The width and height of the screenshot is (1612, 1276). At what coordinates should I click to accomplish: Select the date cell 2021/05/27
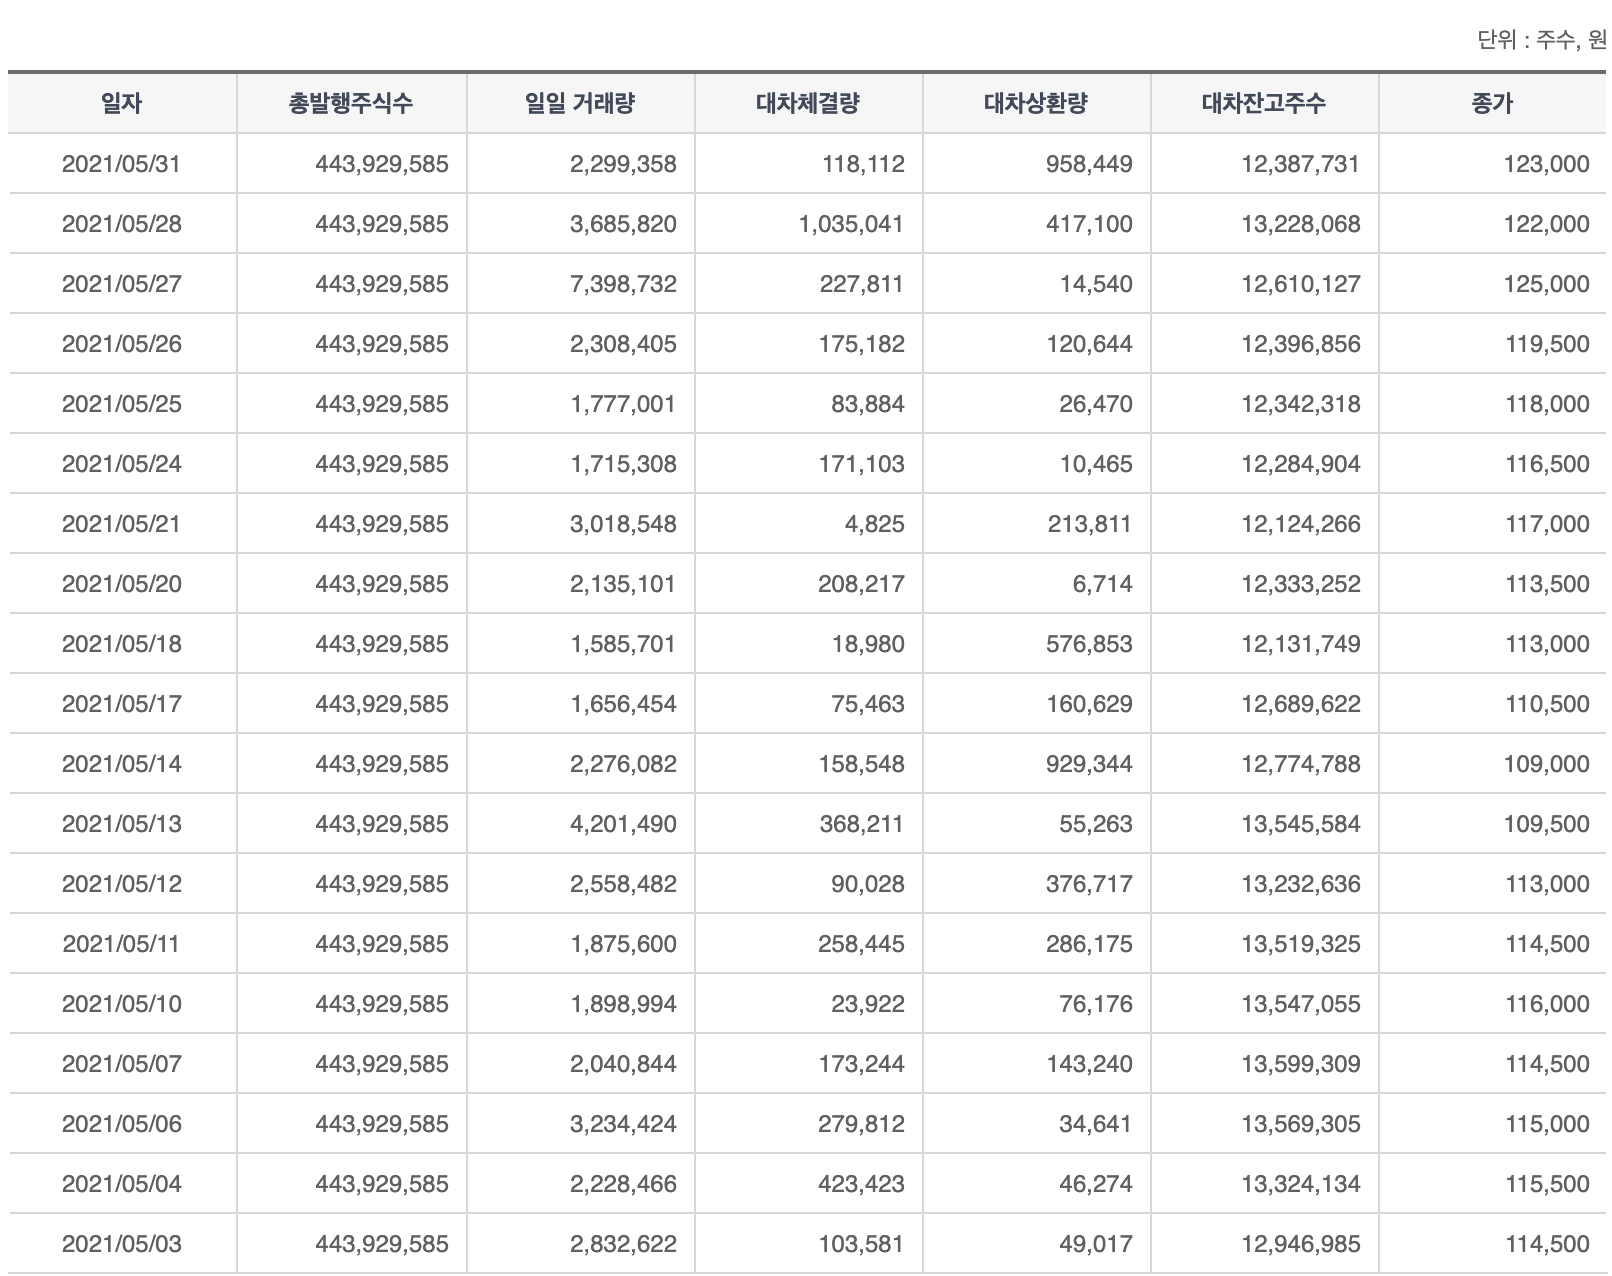point(122,284)
